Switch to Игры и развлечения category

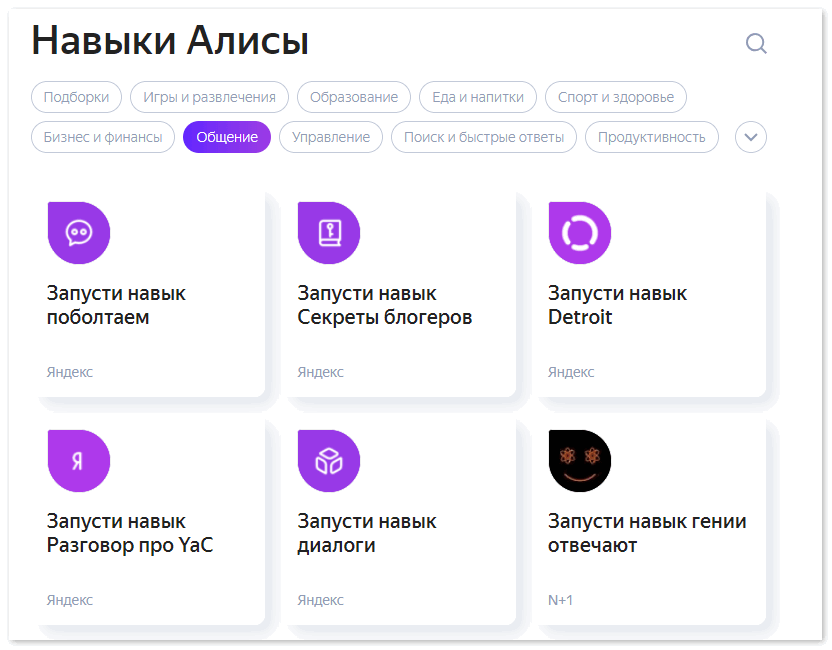coord(209,97)
